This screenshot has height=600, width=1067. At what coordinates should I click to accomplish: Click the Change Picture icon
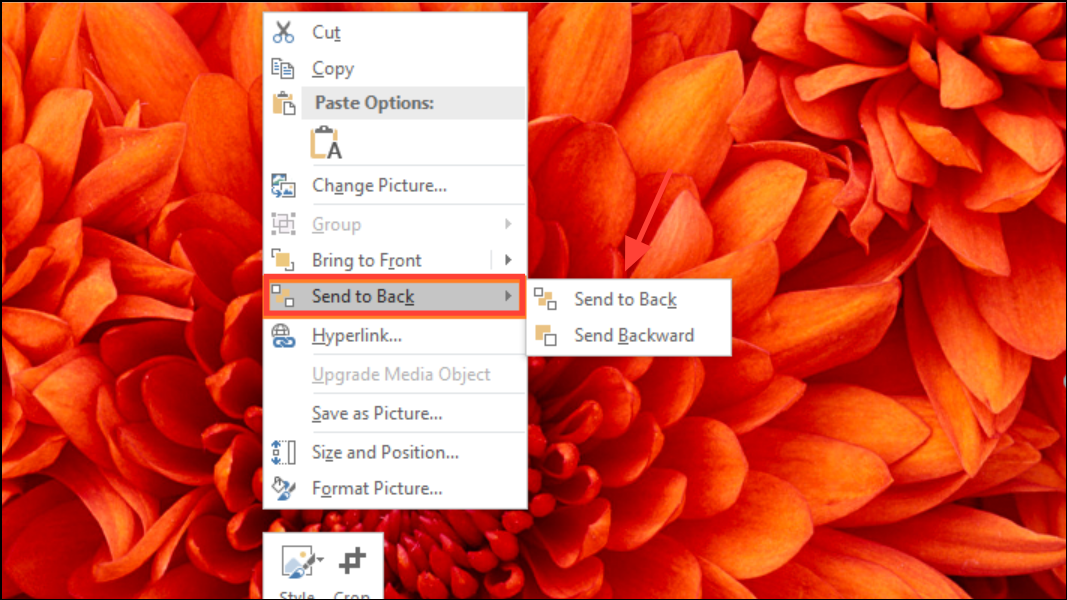click(284, 186)
